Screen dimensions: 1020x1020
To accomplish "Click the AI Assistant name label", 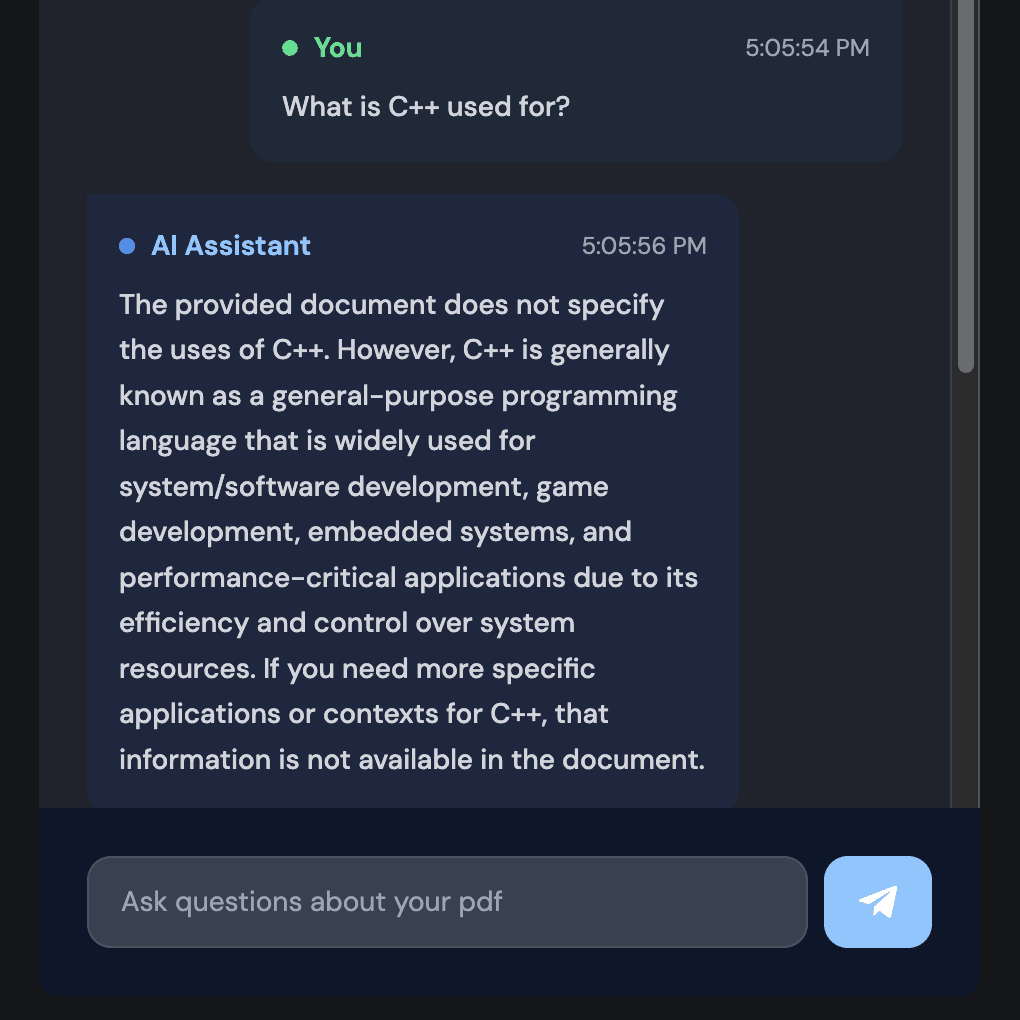I will 231,245.
